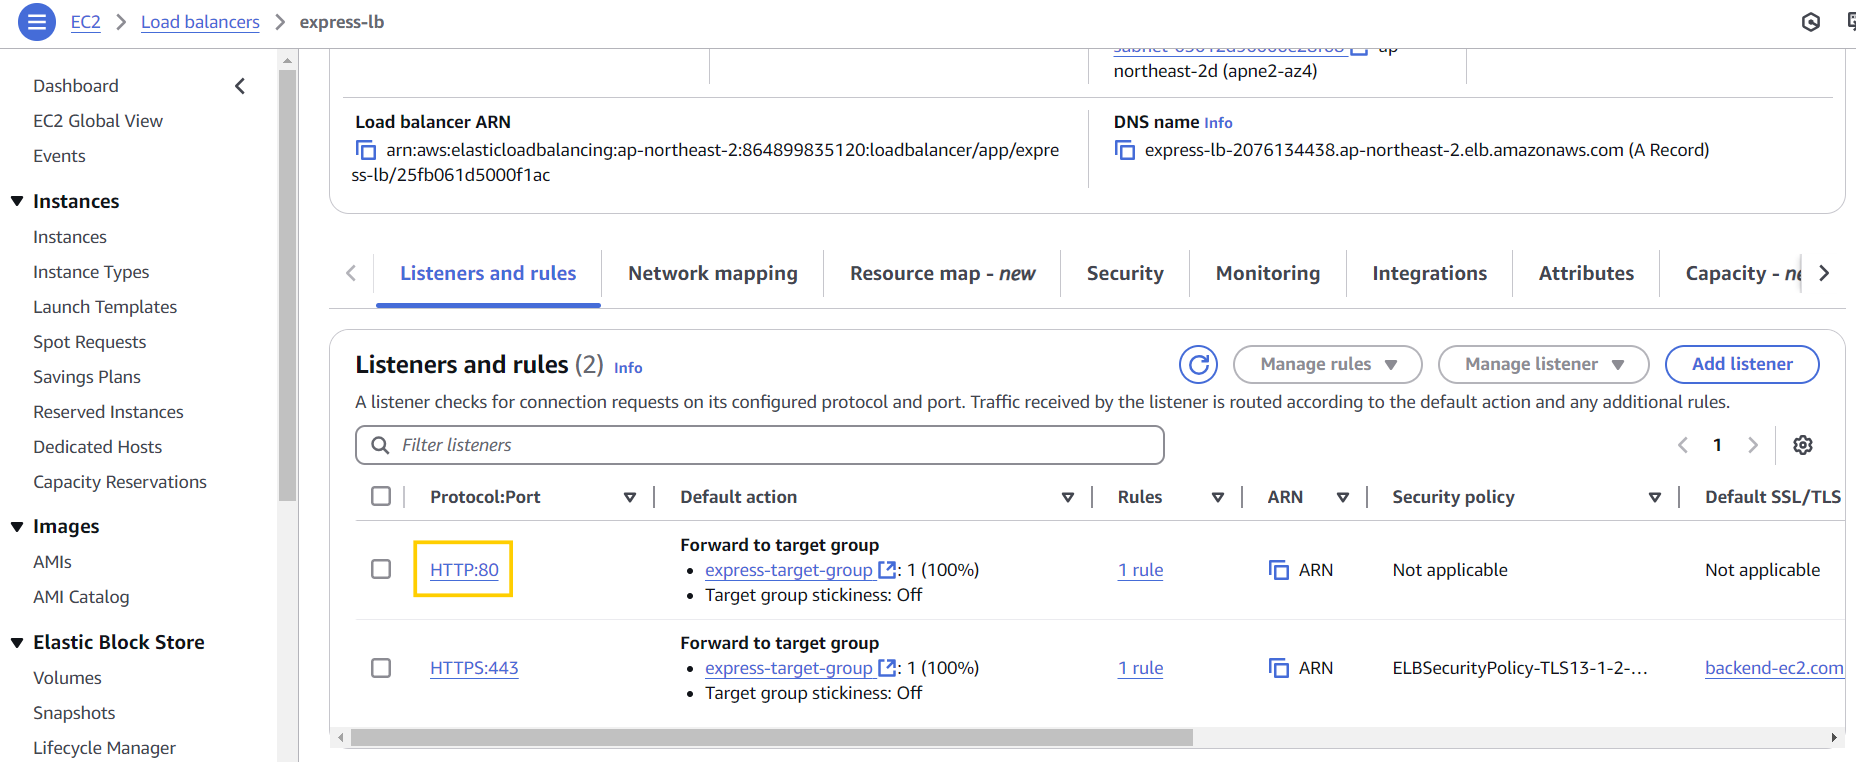Copy ARN of the HTTPS:443 listener
The image size is (1856, 762).
1279,668
